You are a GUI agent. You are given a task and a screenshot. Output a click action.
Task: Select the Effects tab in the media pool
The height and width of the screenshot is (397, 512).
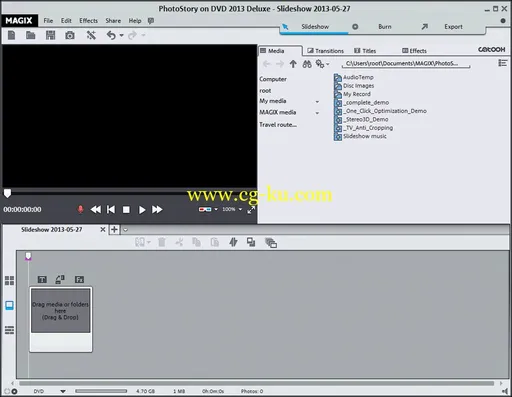click(414, 51)
